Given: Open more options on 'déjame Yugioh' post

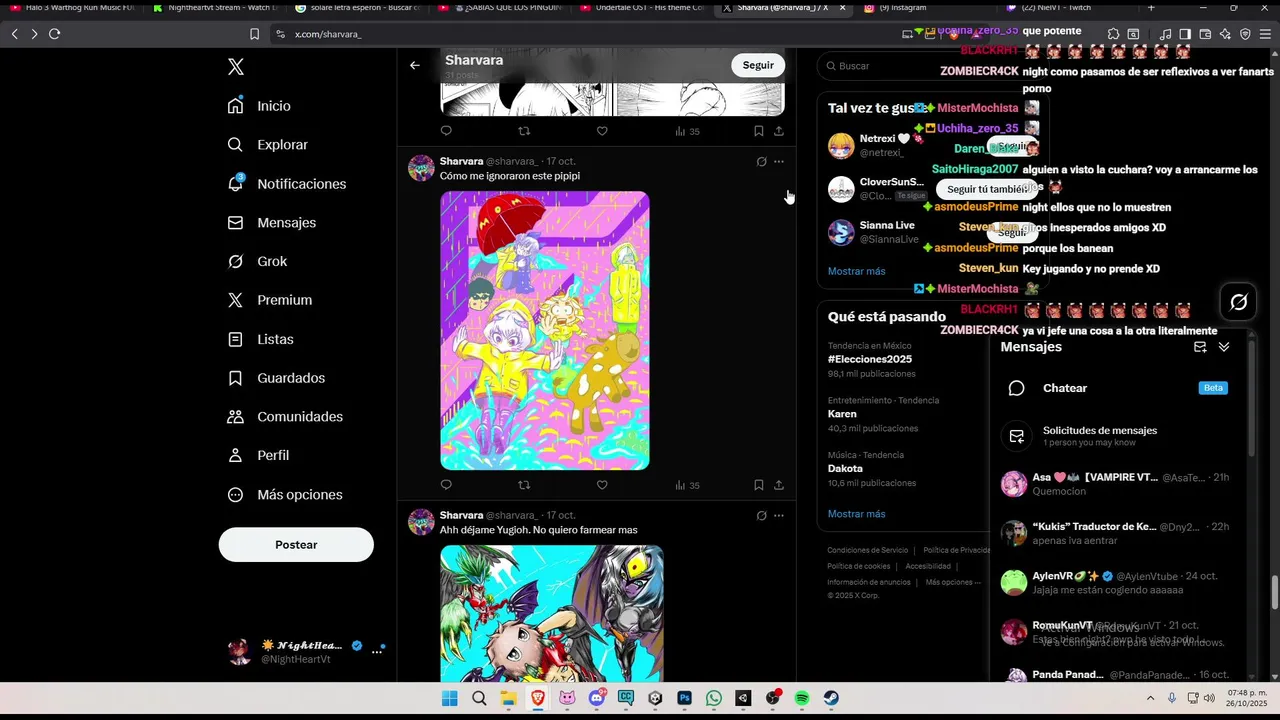Looking at the screenshot, I should point(779,516).
